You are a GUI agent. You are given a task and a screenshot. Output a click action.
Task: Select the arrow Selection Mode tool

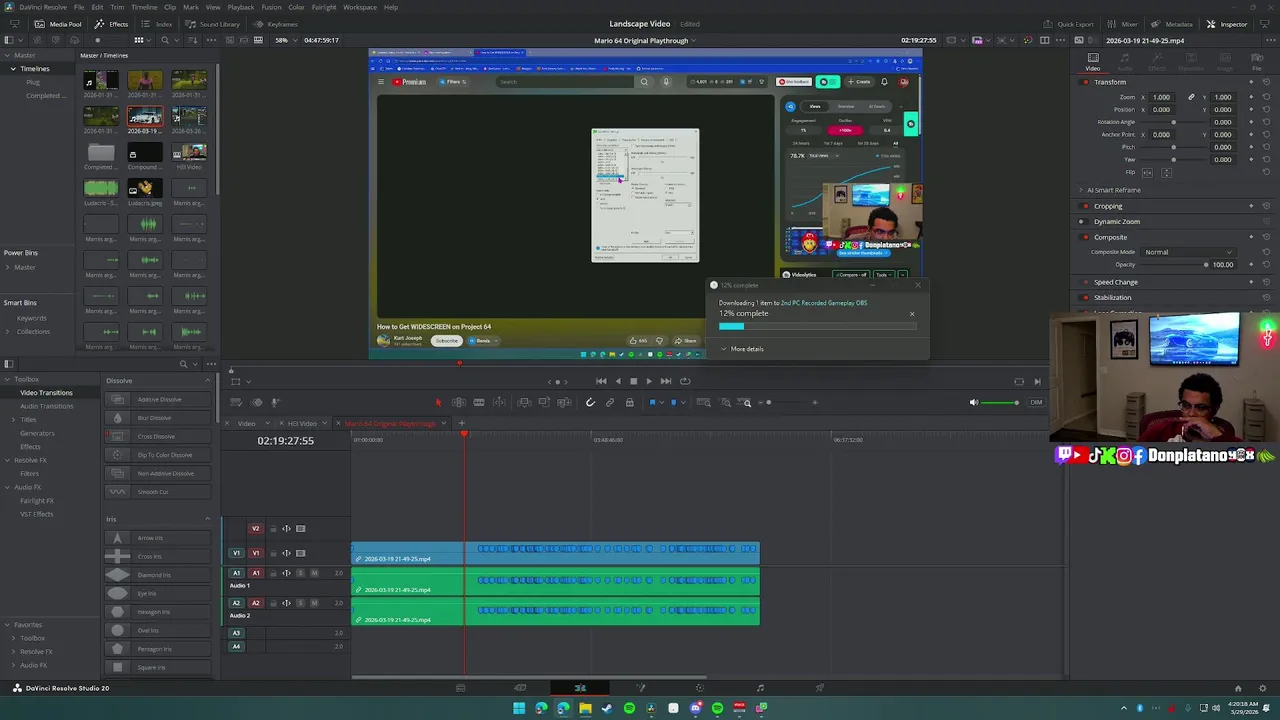click(438, 402)
